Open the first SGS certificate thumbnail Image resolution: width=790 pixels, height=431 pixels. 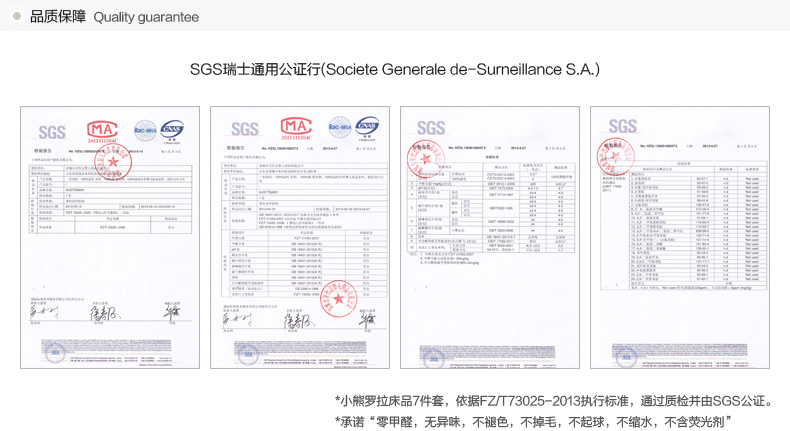110,237
